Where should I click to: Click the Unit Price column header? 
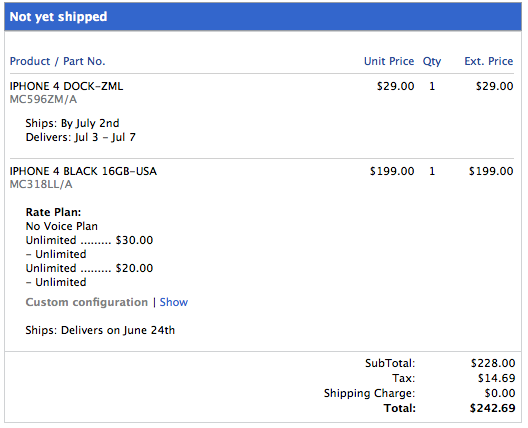(x=389, y=61)
